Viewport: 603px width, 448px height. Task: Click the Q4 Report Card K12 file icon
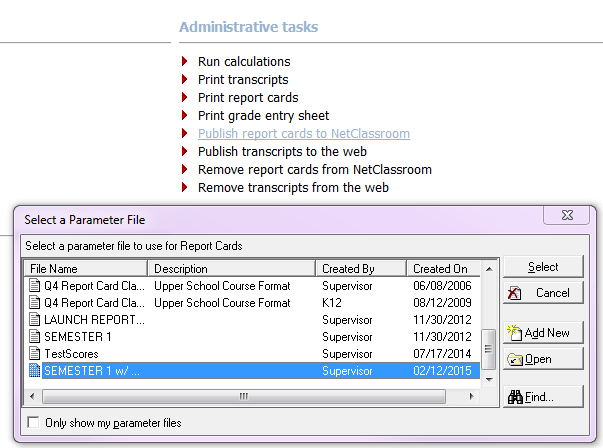pyautogui.click(x=35, y=302)
